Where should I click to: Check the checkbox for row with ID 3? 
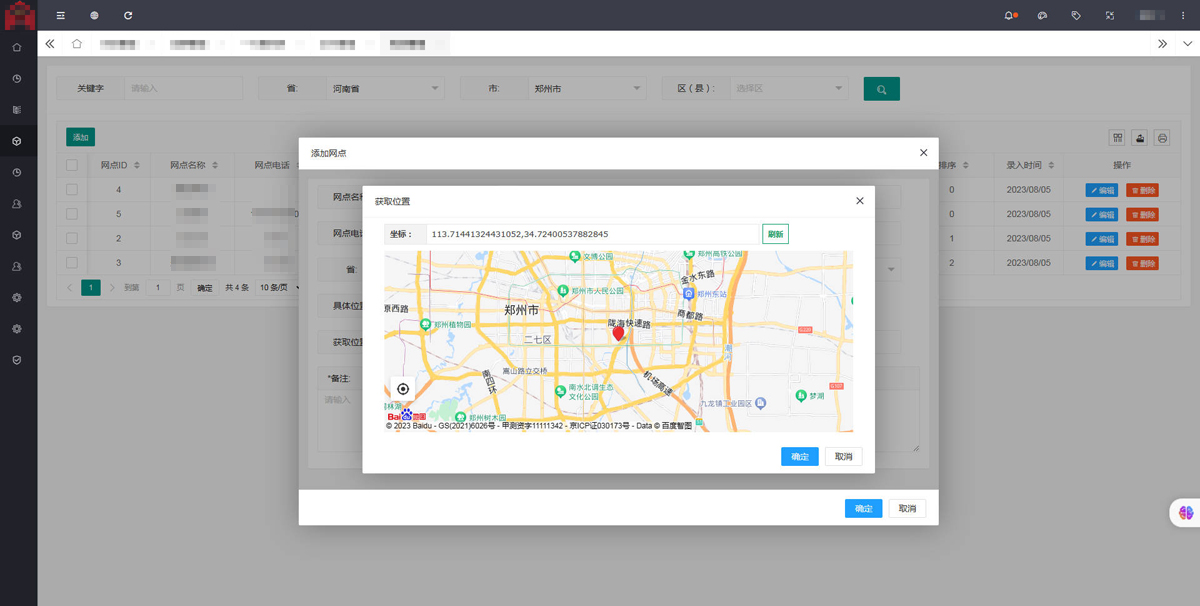coord(72,263)
